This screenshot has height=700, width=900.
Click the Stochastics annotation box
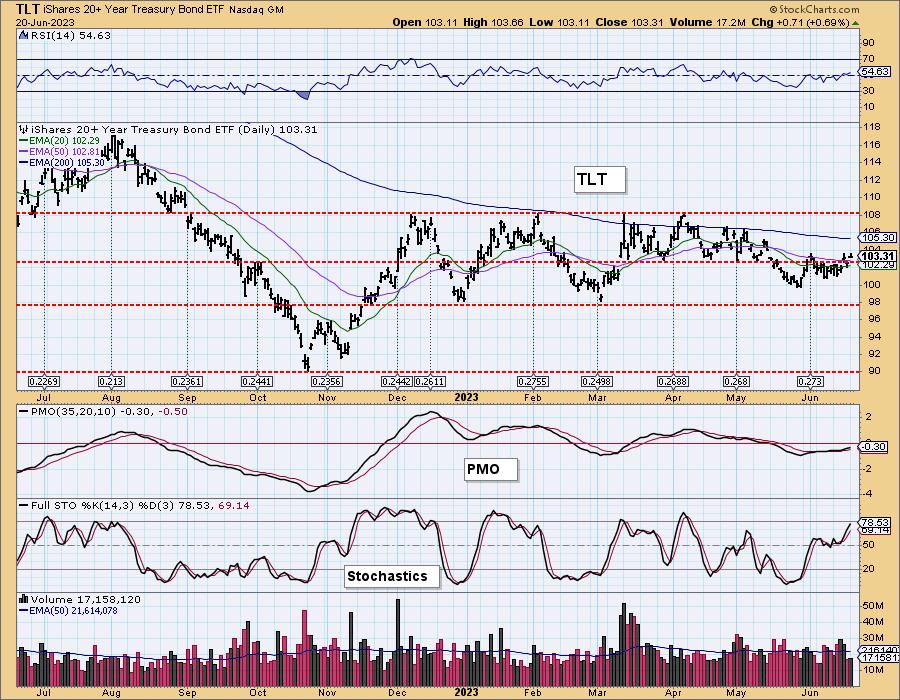point(392,576)
